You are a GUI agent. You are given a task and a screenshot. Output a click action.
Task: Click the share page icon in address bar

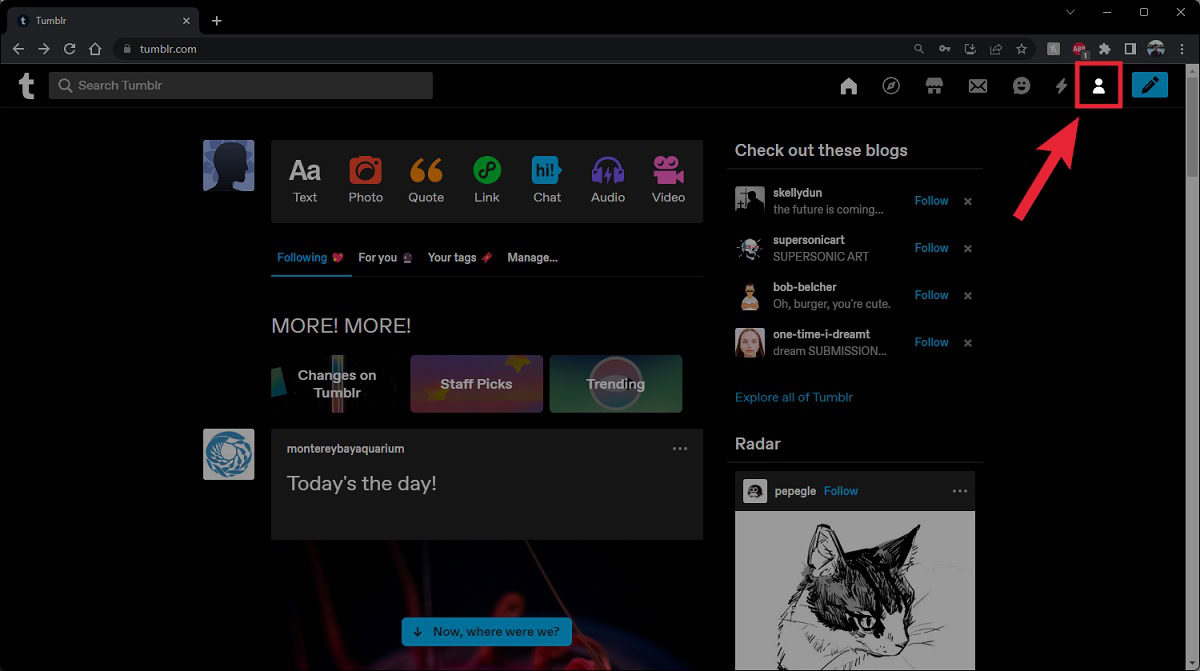996,48
